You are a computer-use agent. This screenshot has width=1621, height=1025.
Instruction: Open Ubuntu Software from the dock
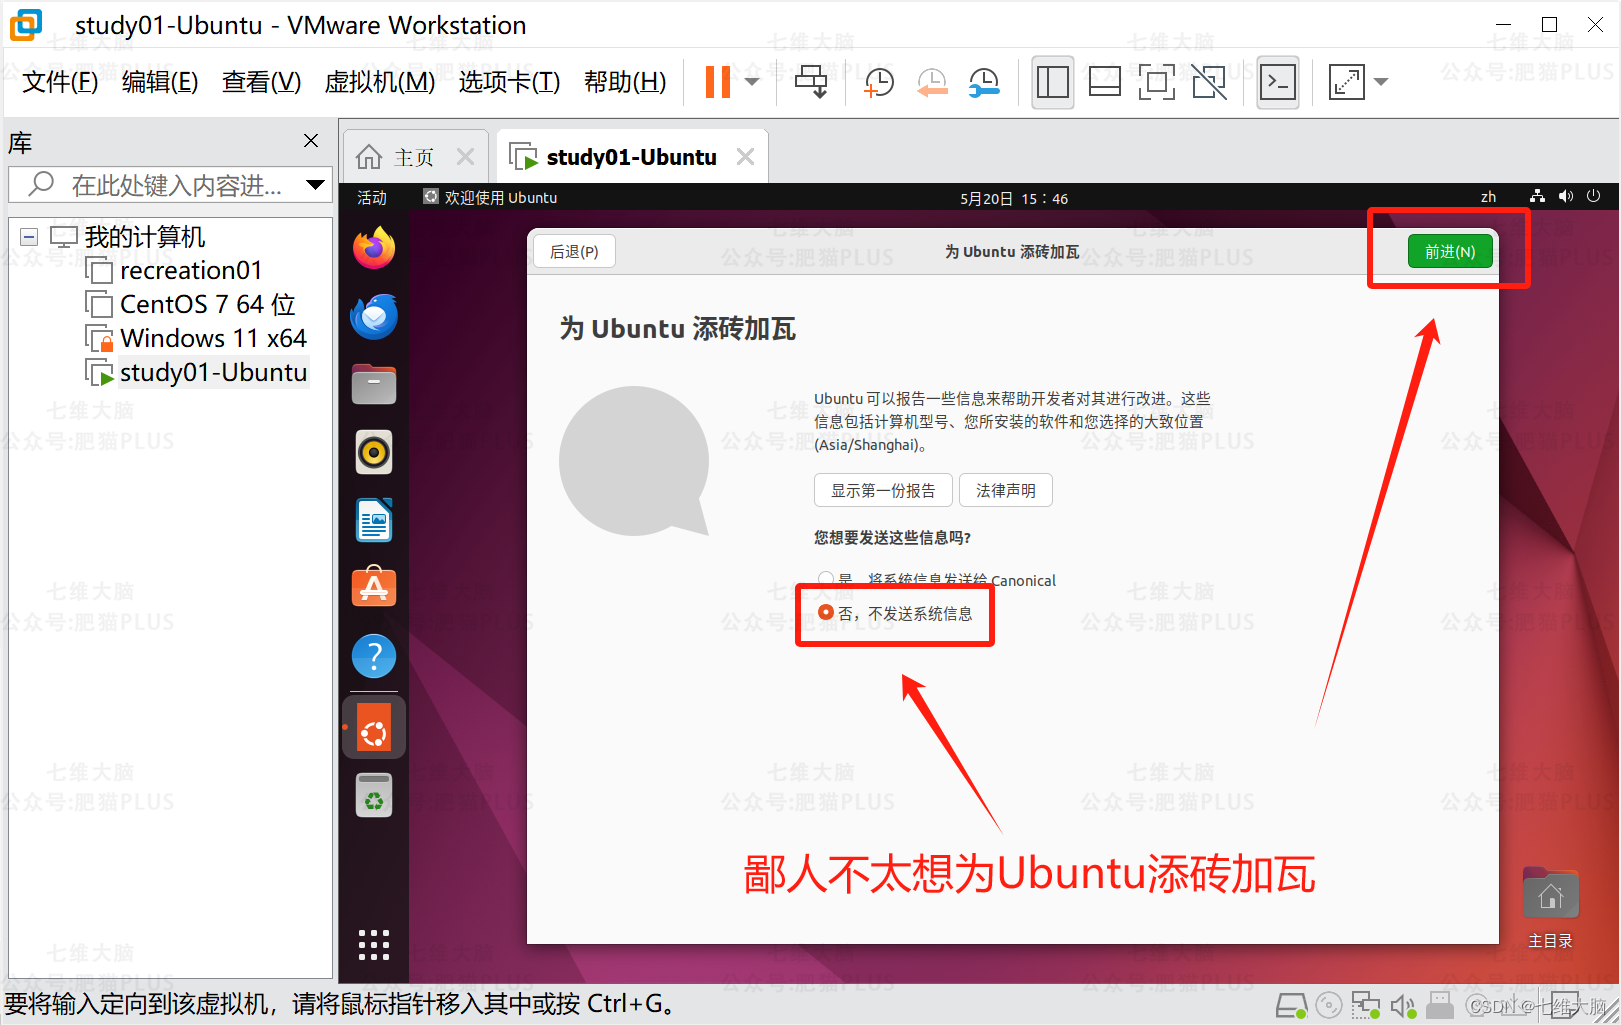(374, 588)
